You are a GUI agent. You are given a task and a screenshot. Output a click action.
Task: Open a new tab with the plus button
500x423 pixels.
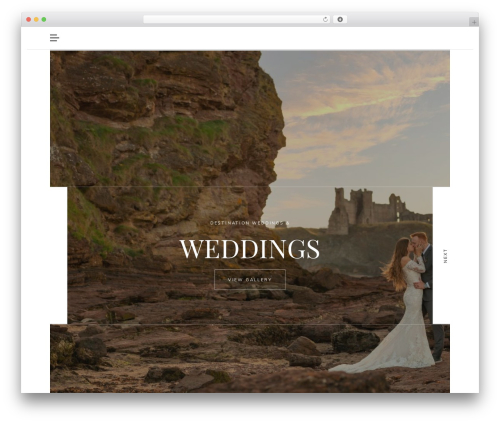[474, 22]
